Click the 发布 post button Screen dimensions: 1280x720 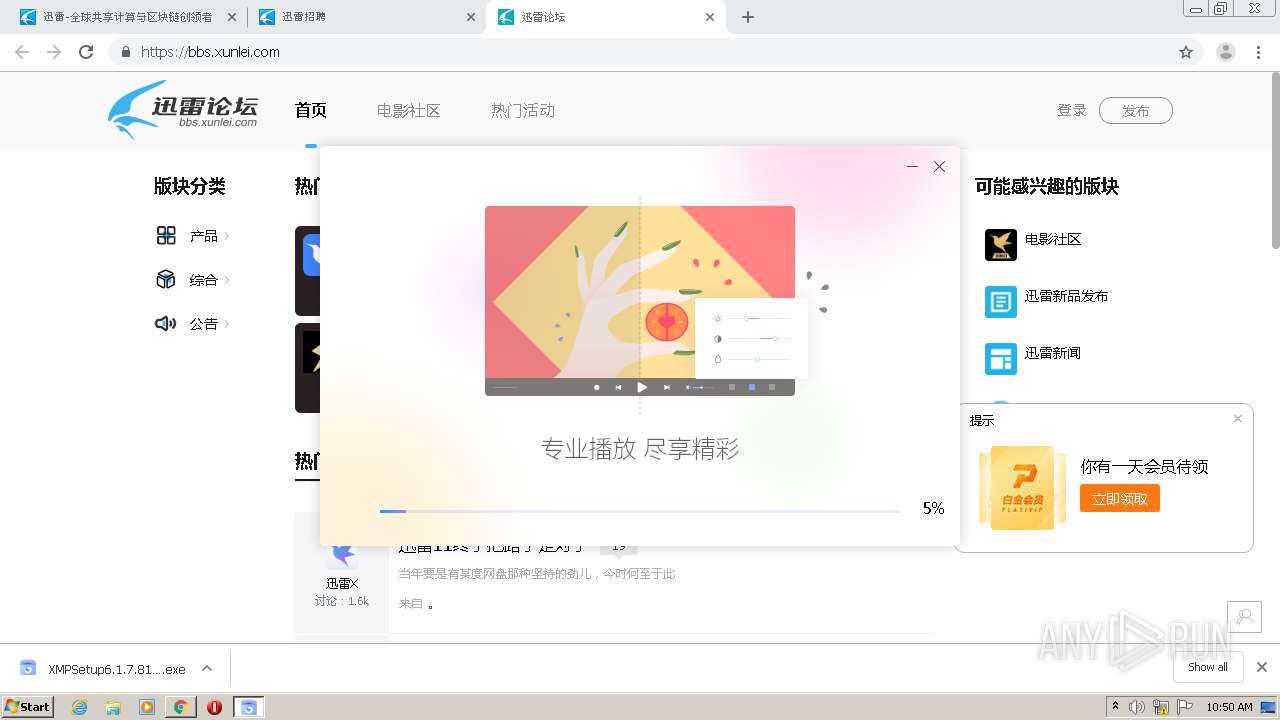(x=1136, y=111)
